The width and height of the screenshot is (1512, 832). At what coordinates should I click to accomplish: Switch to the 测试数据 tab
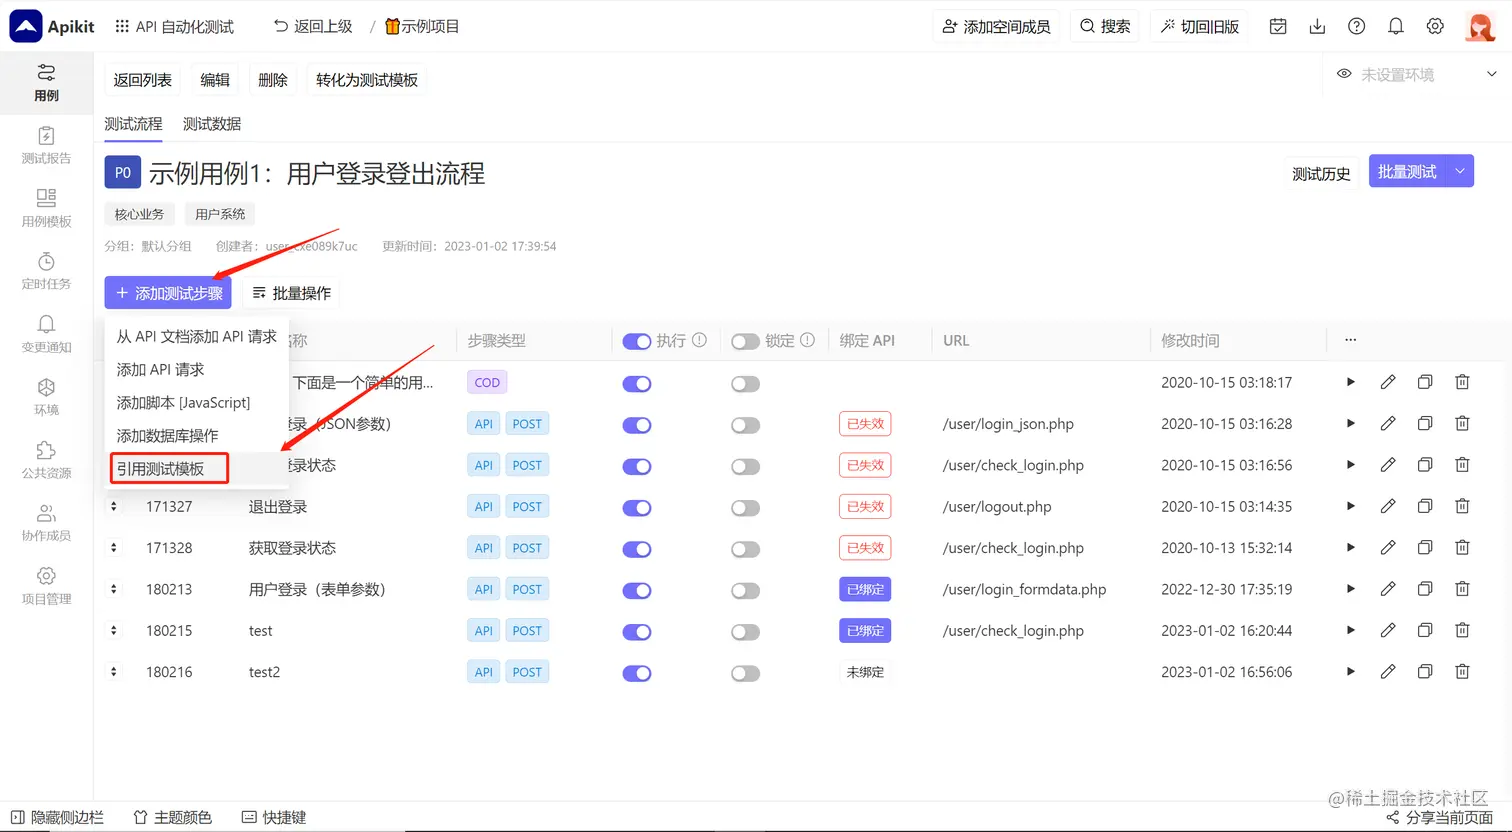212,124
